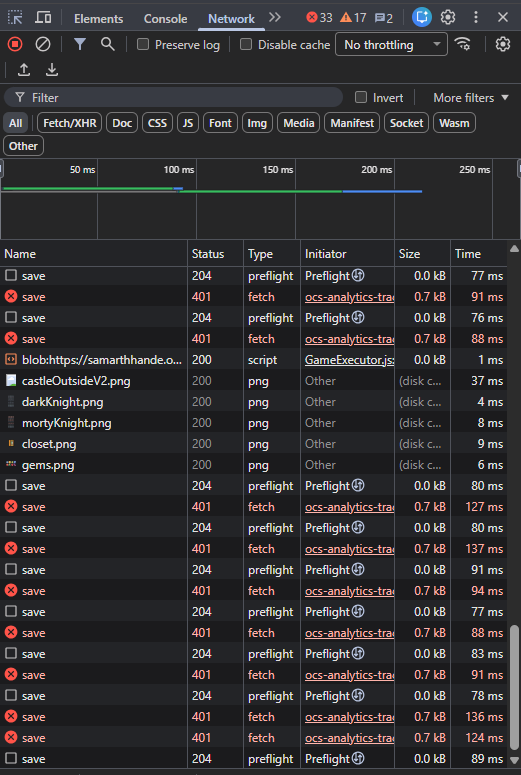This screenshot has width=521, height=775.
Task: Filter requests by JS
Action: coord(188,123)
